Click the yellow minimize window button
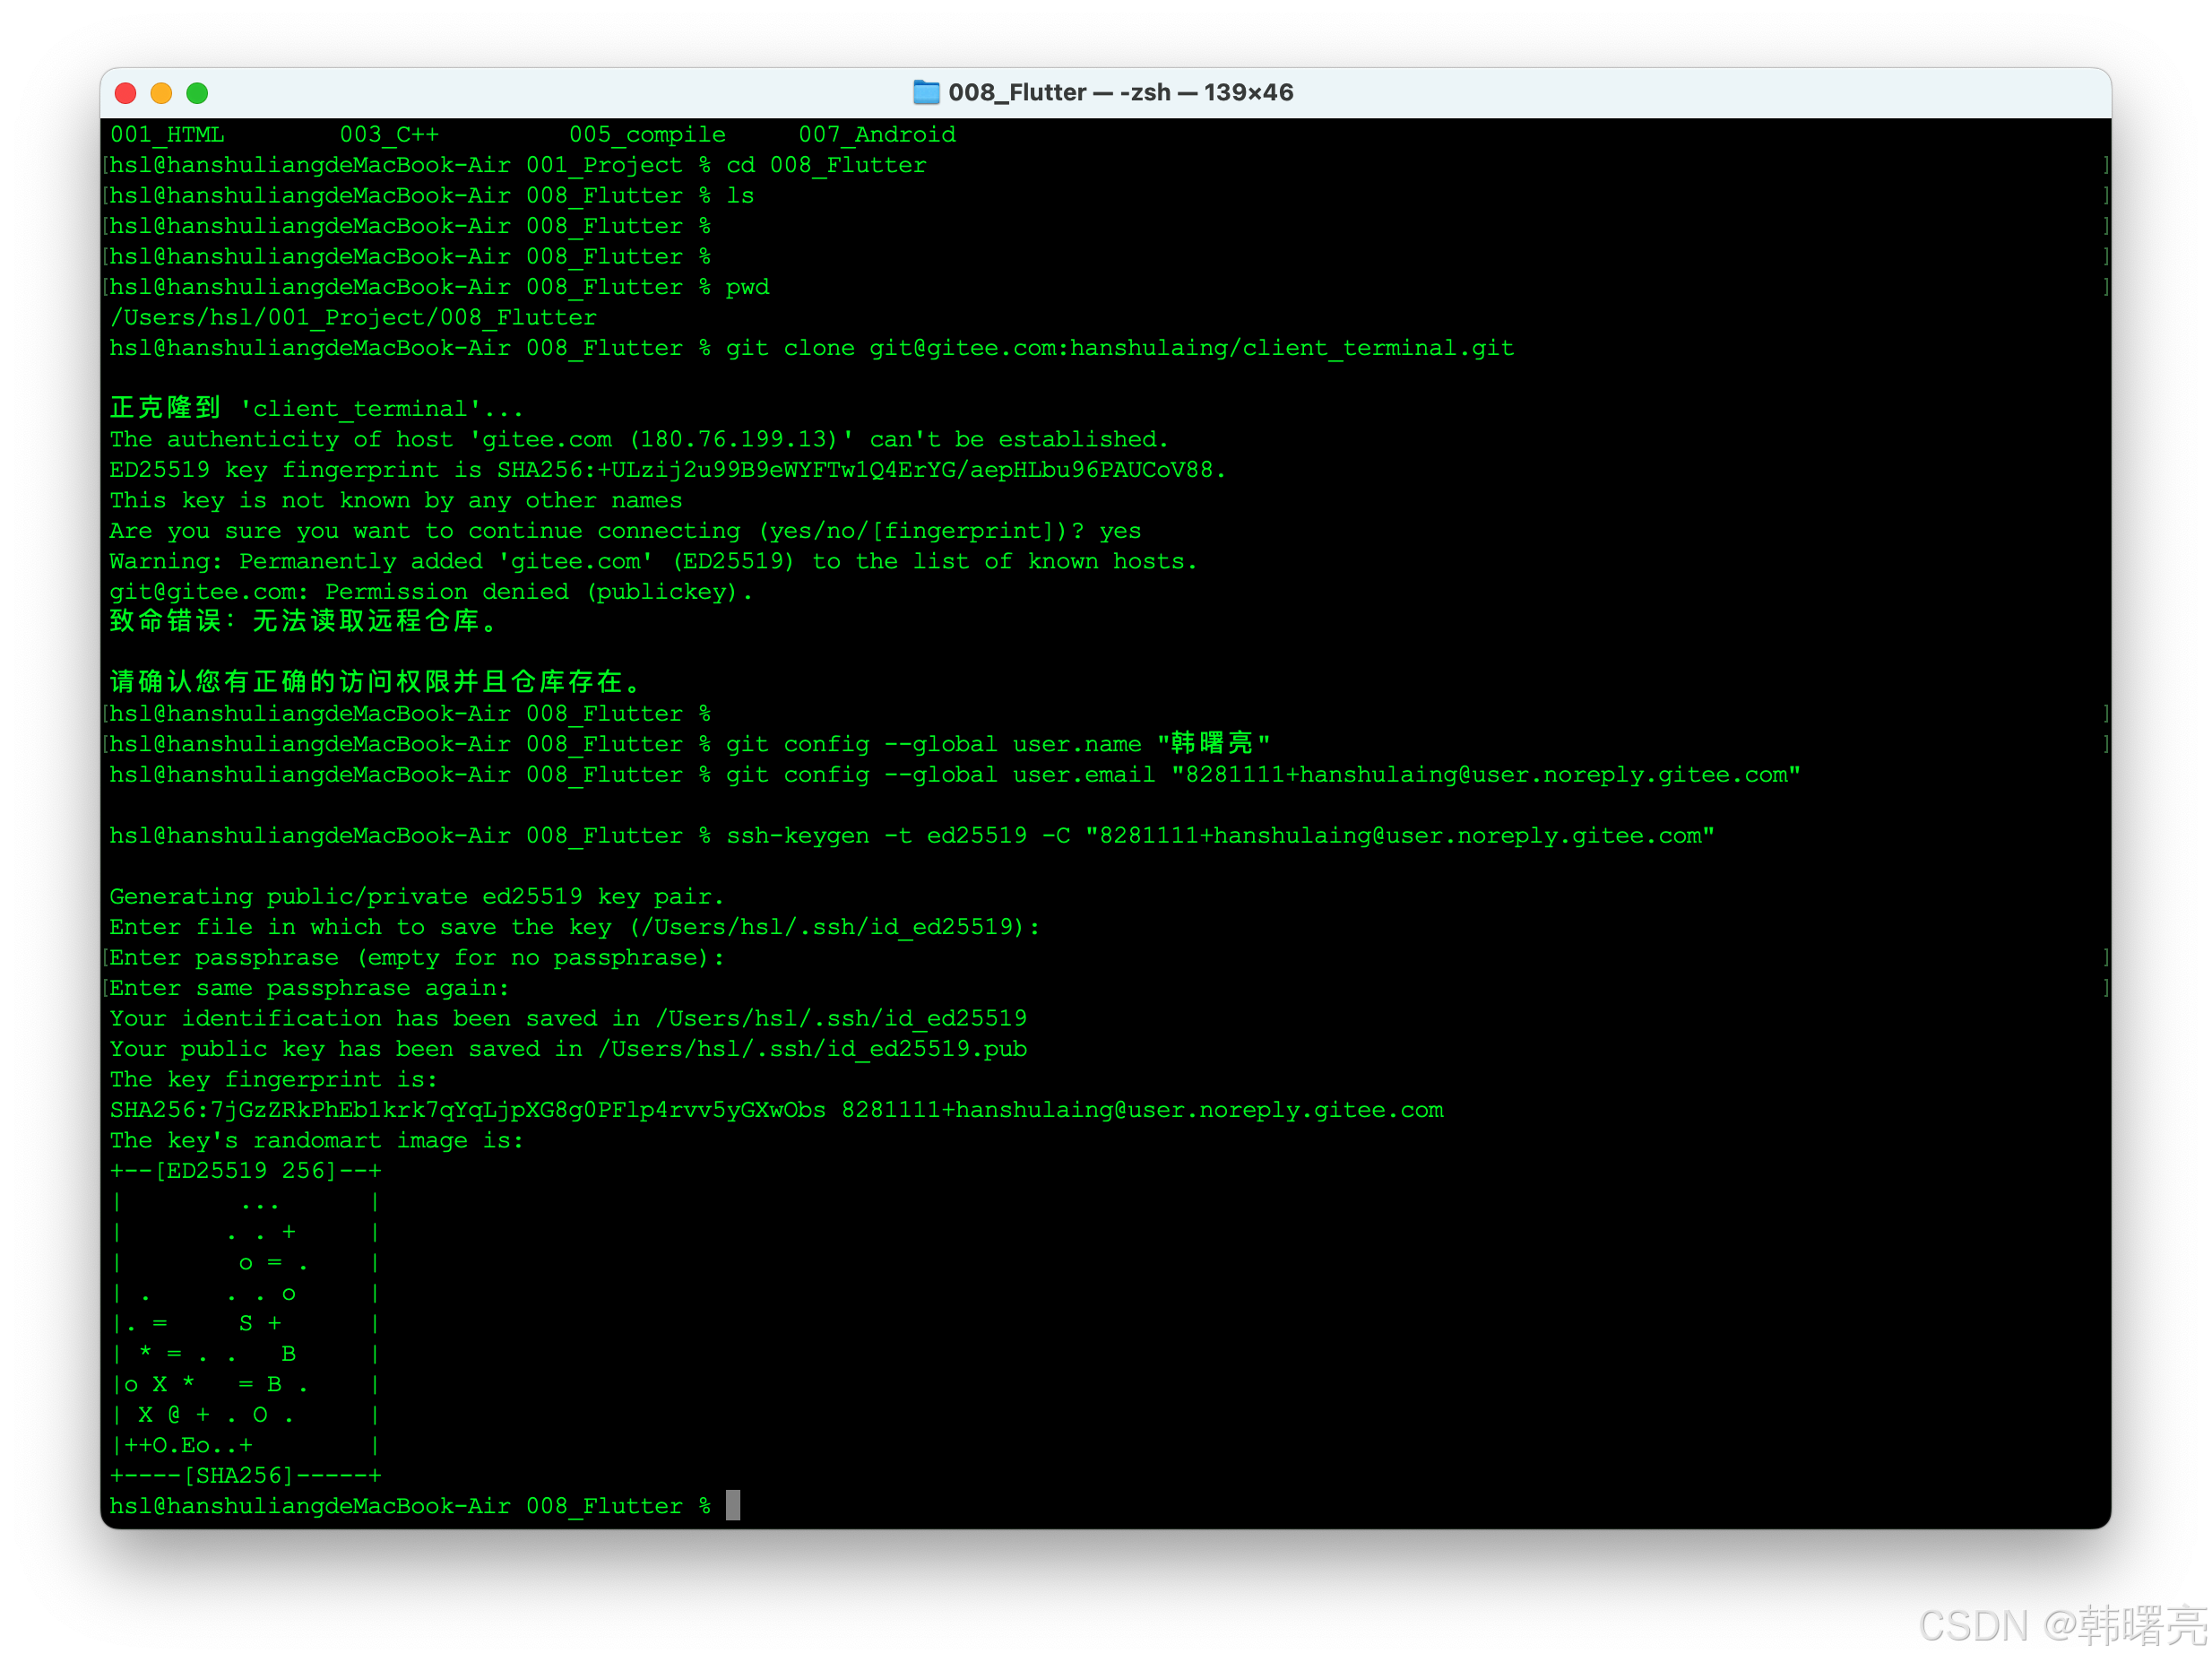The image size is (2212, 1662). [x=162, y=93]
